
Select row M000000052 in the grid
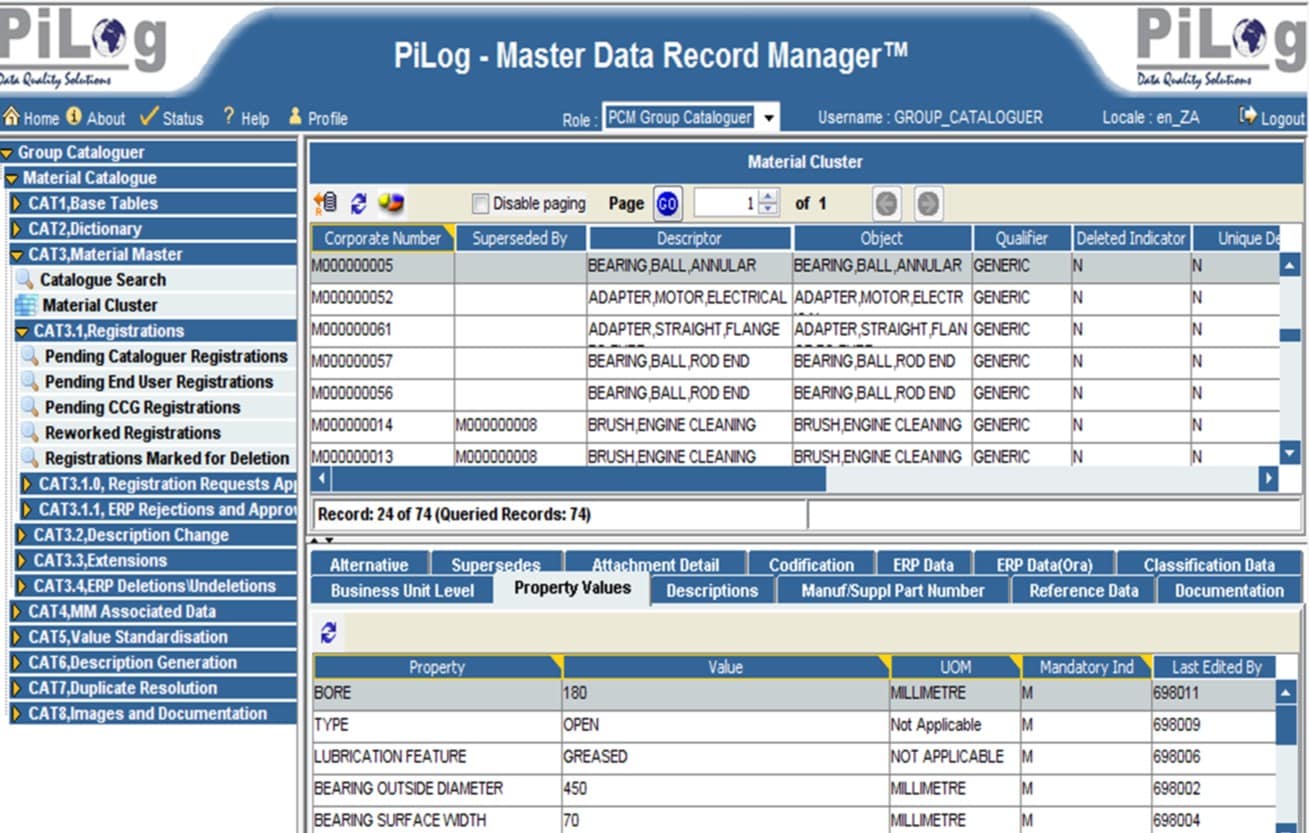point(795,298)
